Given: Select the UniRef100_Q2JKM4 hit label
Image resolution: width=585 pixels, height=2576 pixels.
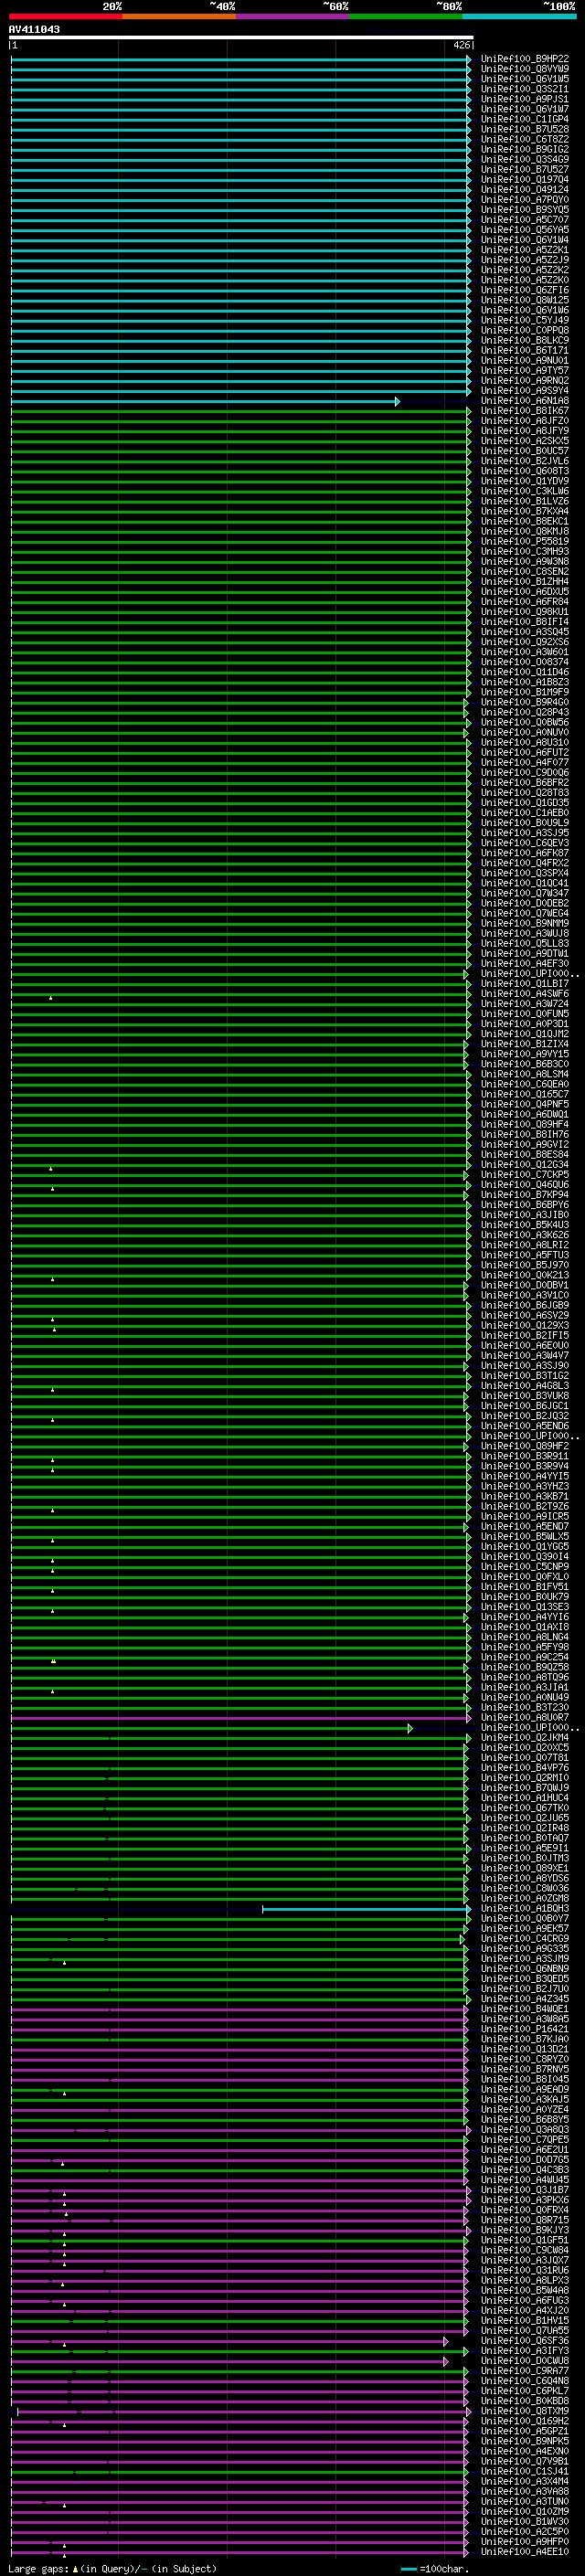Looking at the screenshot, I should [525, 1737].
